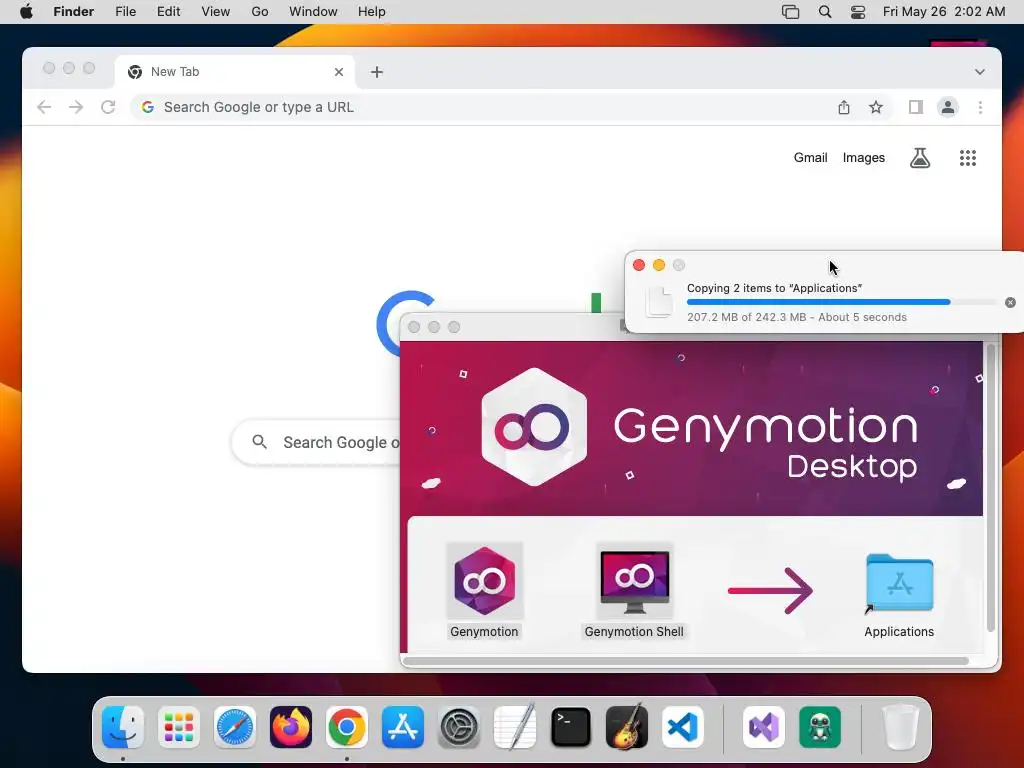
Task: Open Chrome's profile avatar button
Action: point(948,107)
